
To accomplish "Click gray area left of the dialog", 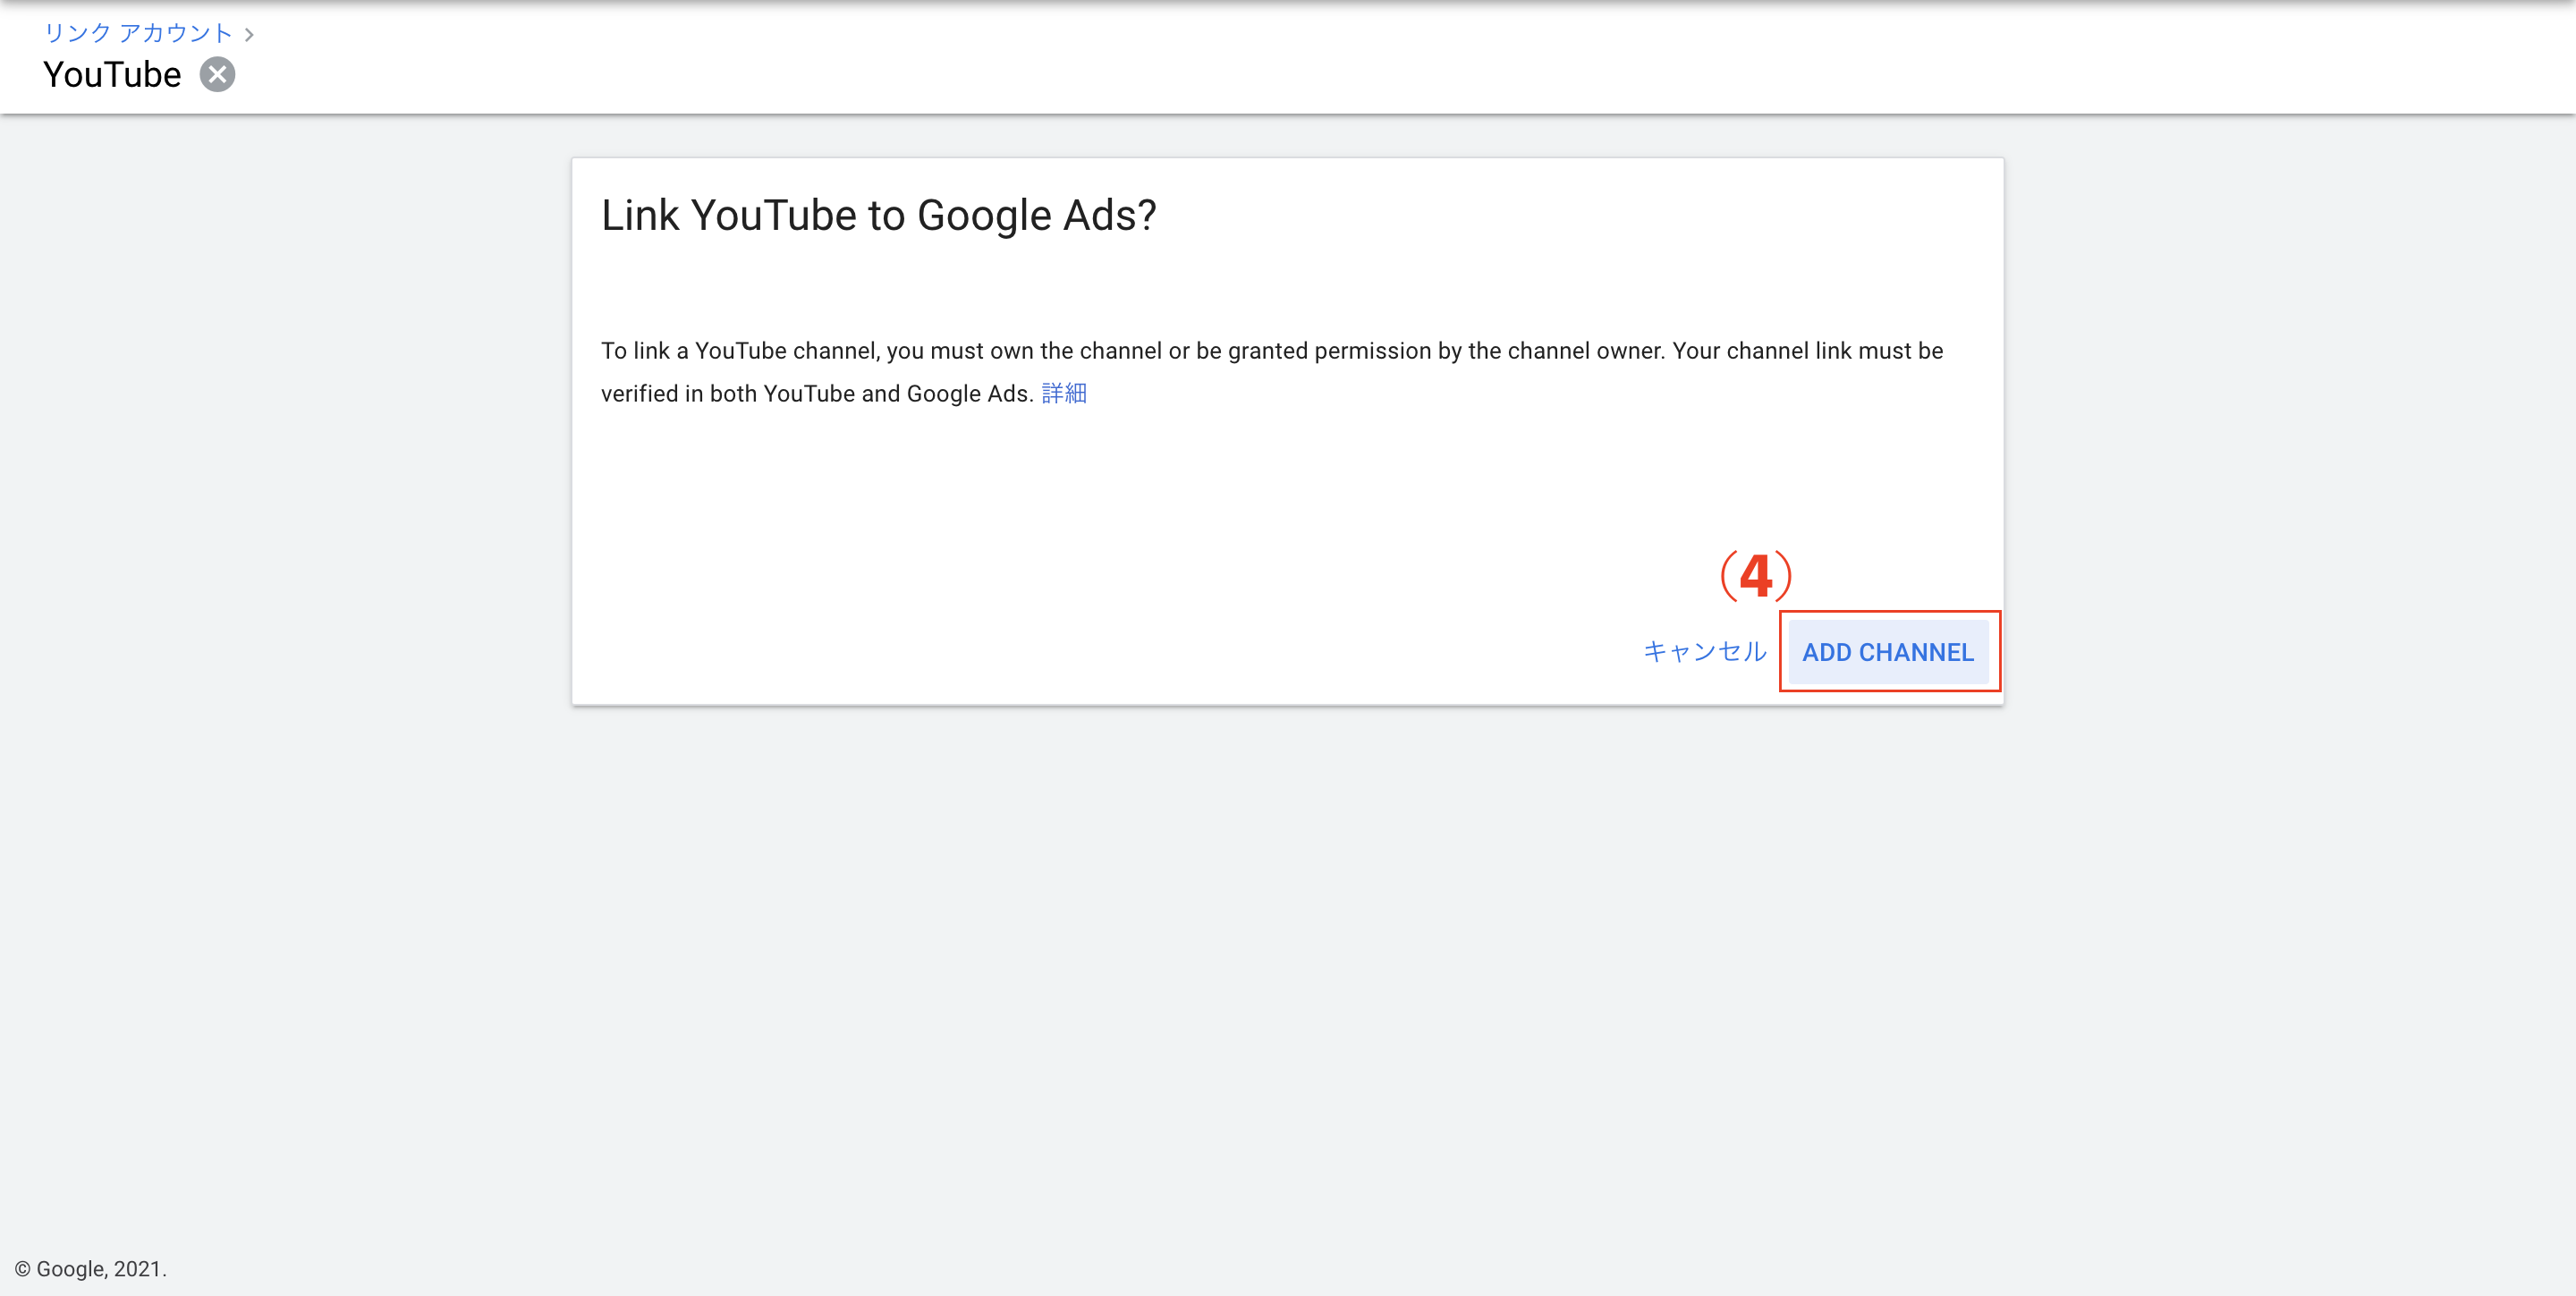I will pyautogui.click(x=285, y=430).
